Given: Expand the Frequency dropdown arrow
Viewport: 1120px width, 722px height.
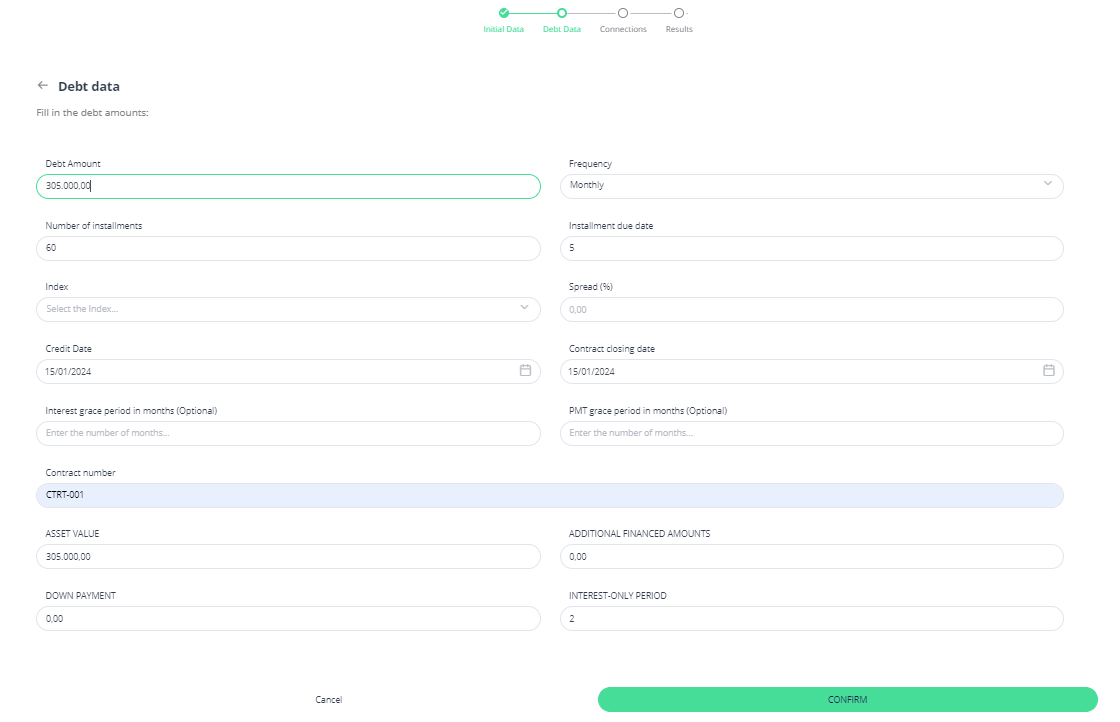Looking at the screenshot, I should click(x=1047, y=184).
